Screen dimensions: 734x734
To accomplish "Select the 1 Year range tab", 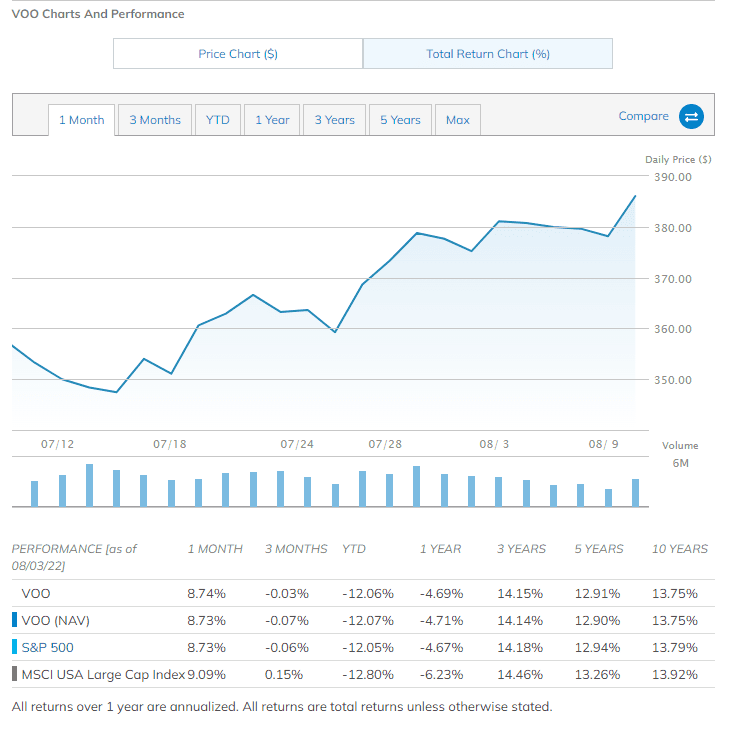I will [x=272, y=120].
